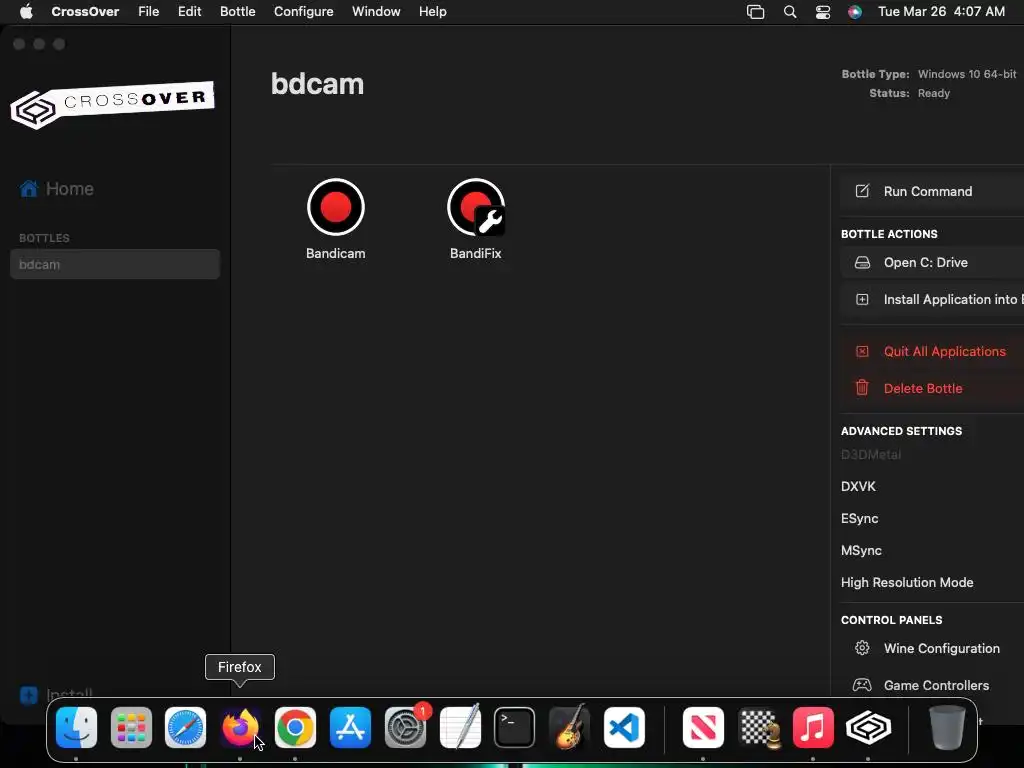1024x768 pixels.
Task: Open Run Command
Action: click(x=931, y=191)
